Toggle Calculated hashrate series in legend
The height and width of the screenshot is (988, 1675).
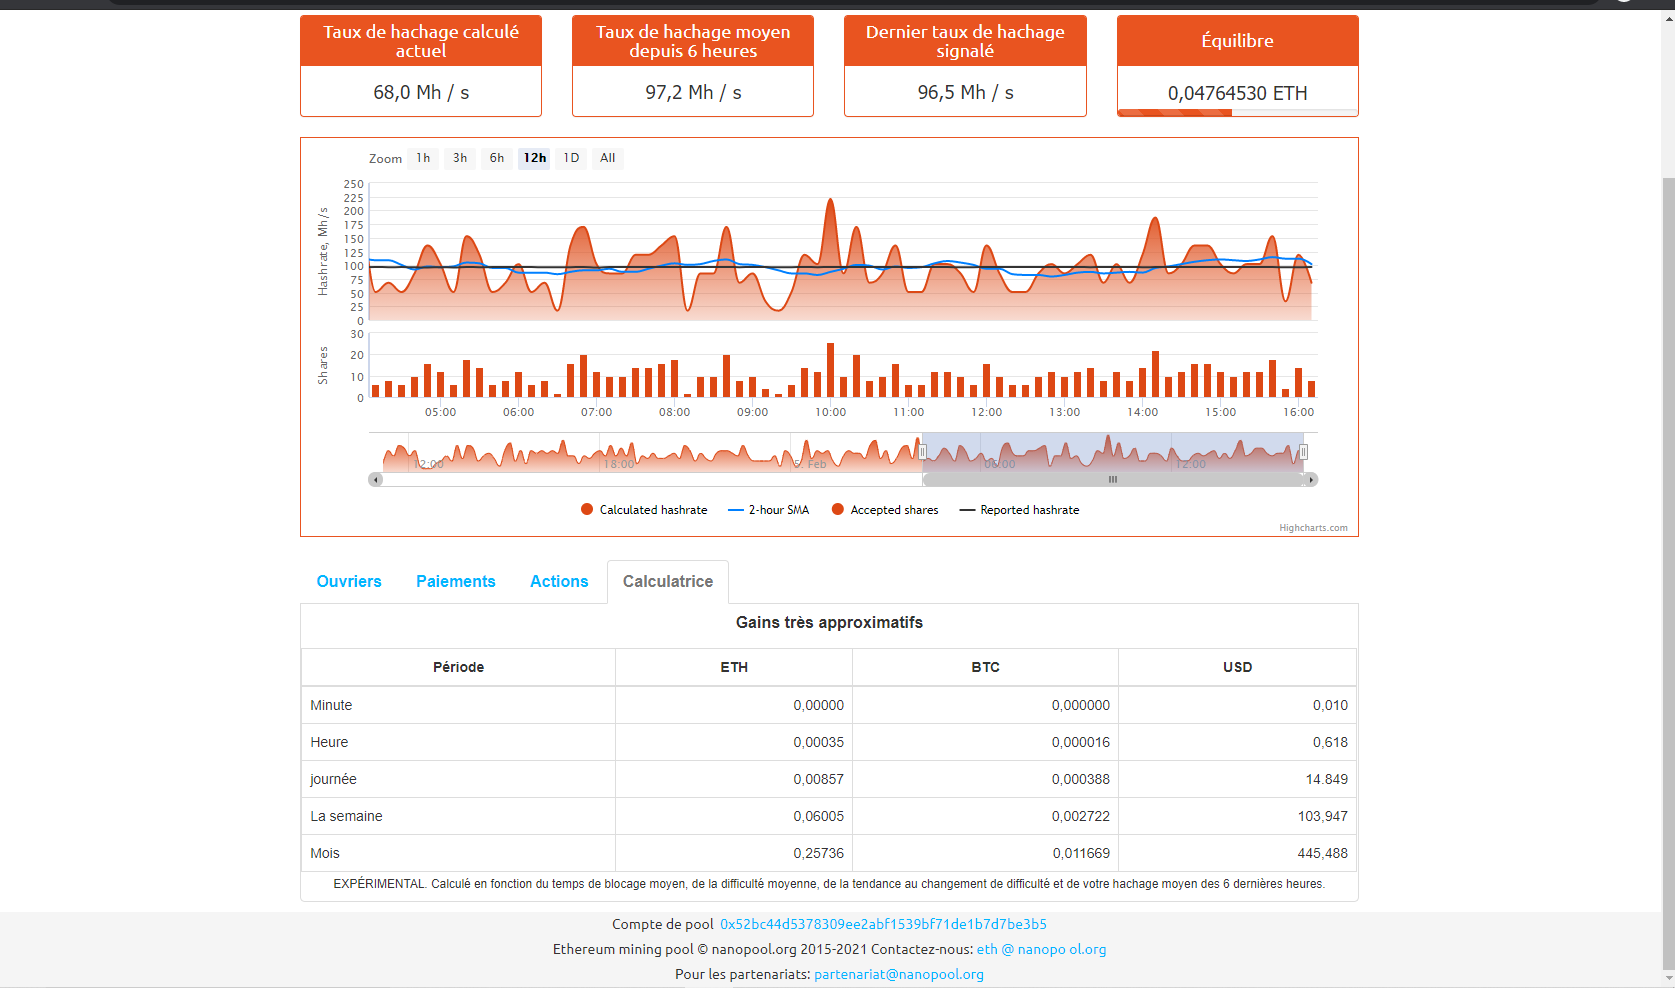click(644, 510)
